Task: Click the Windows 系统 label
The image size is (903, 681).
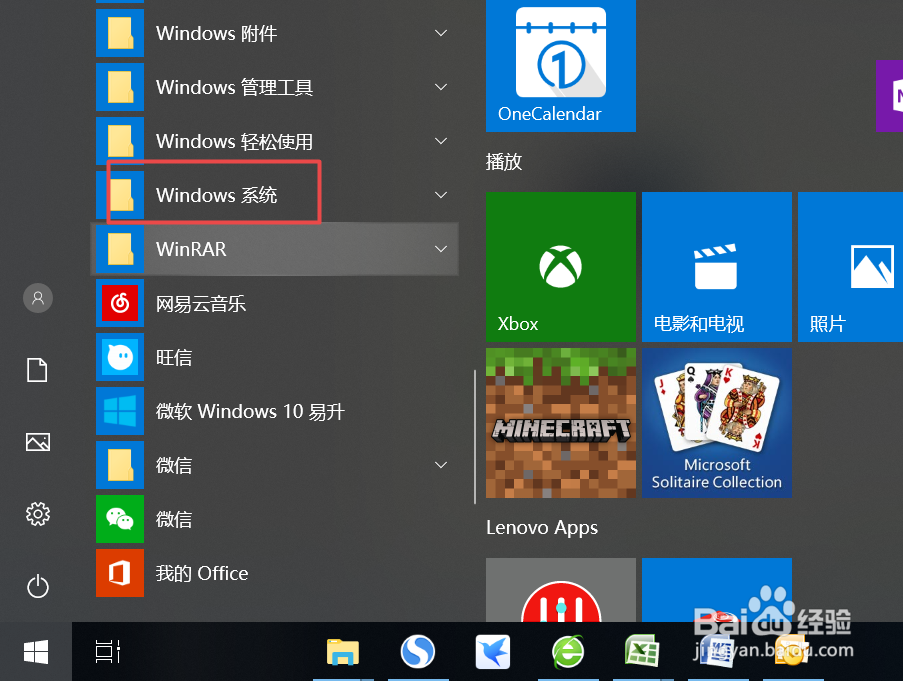Action: [217, 195]
